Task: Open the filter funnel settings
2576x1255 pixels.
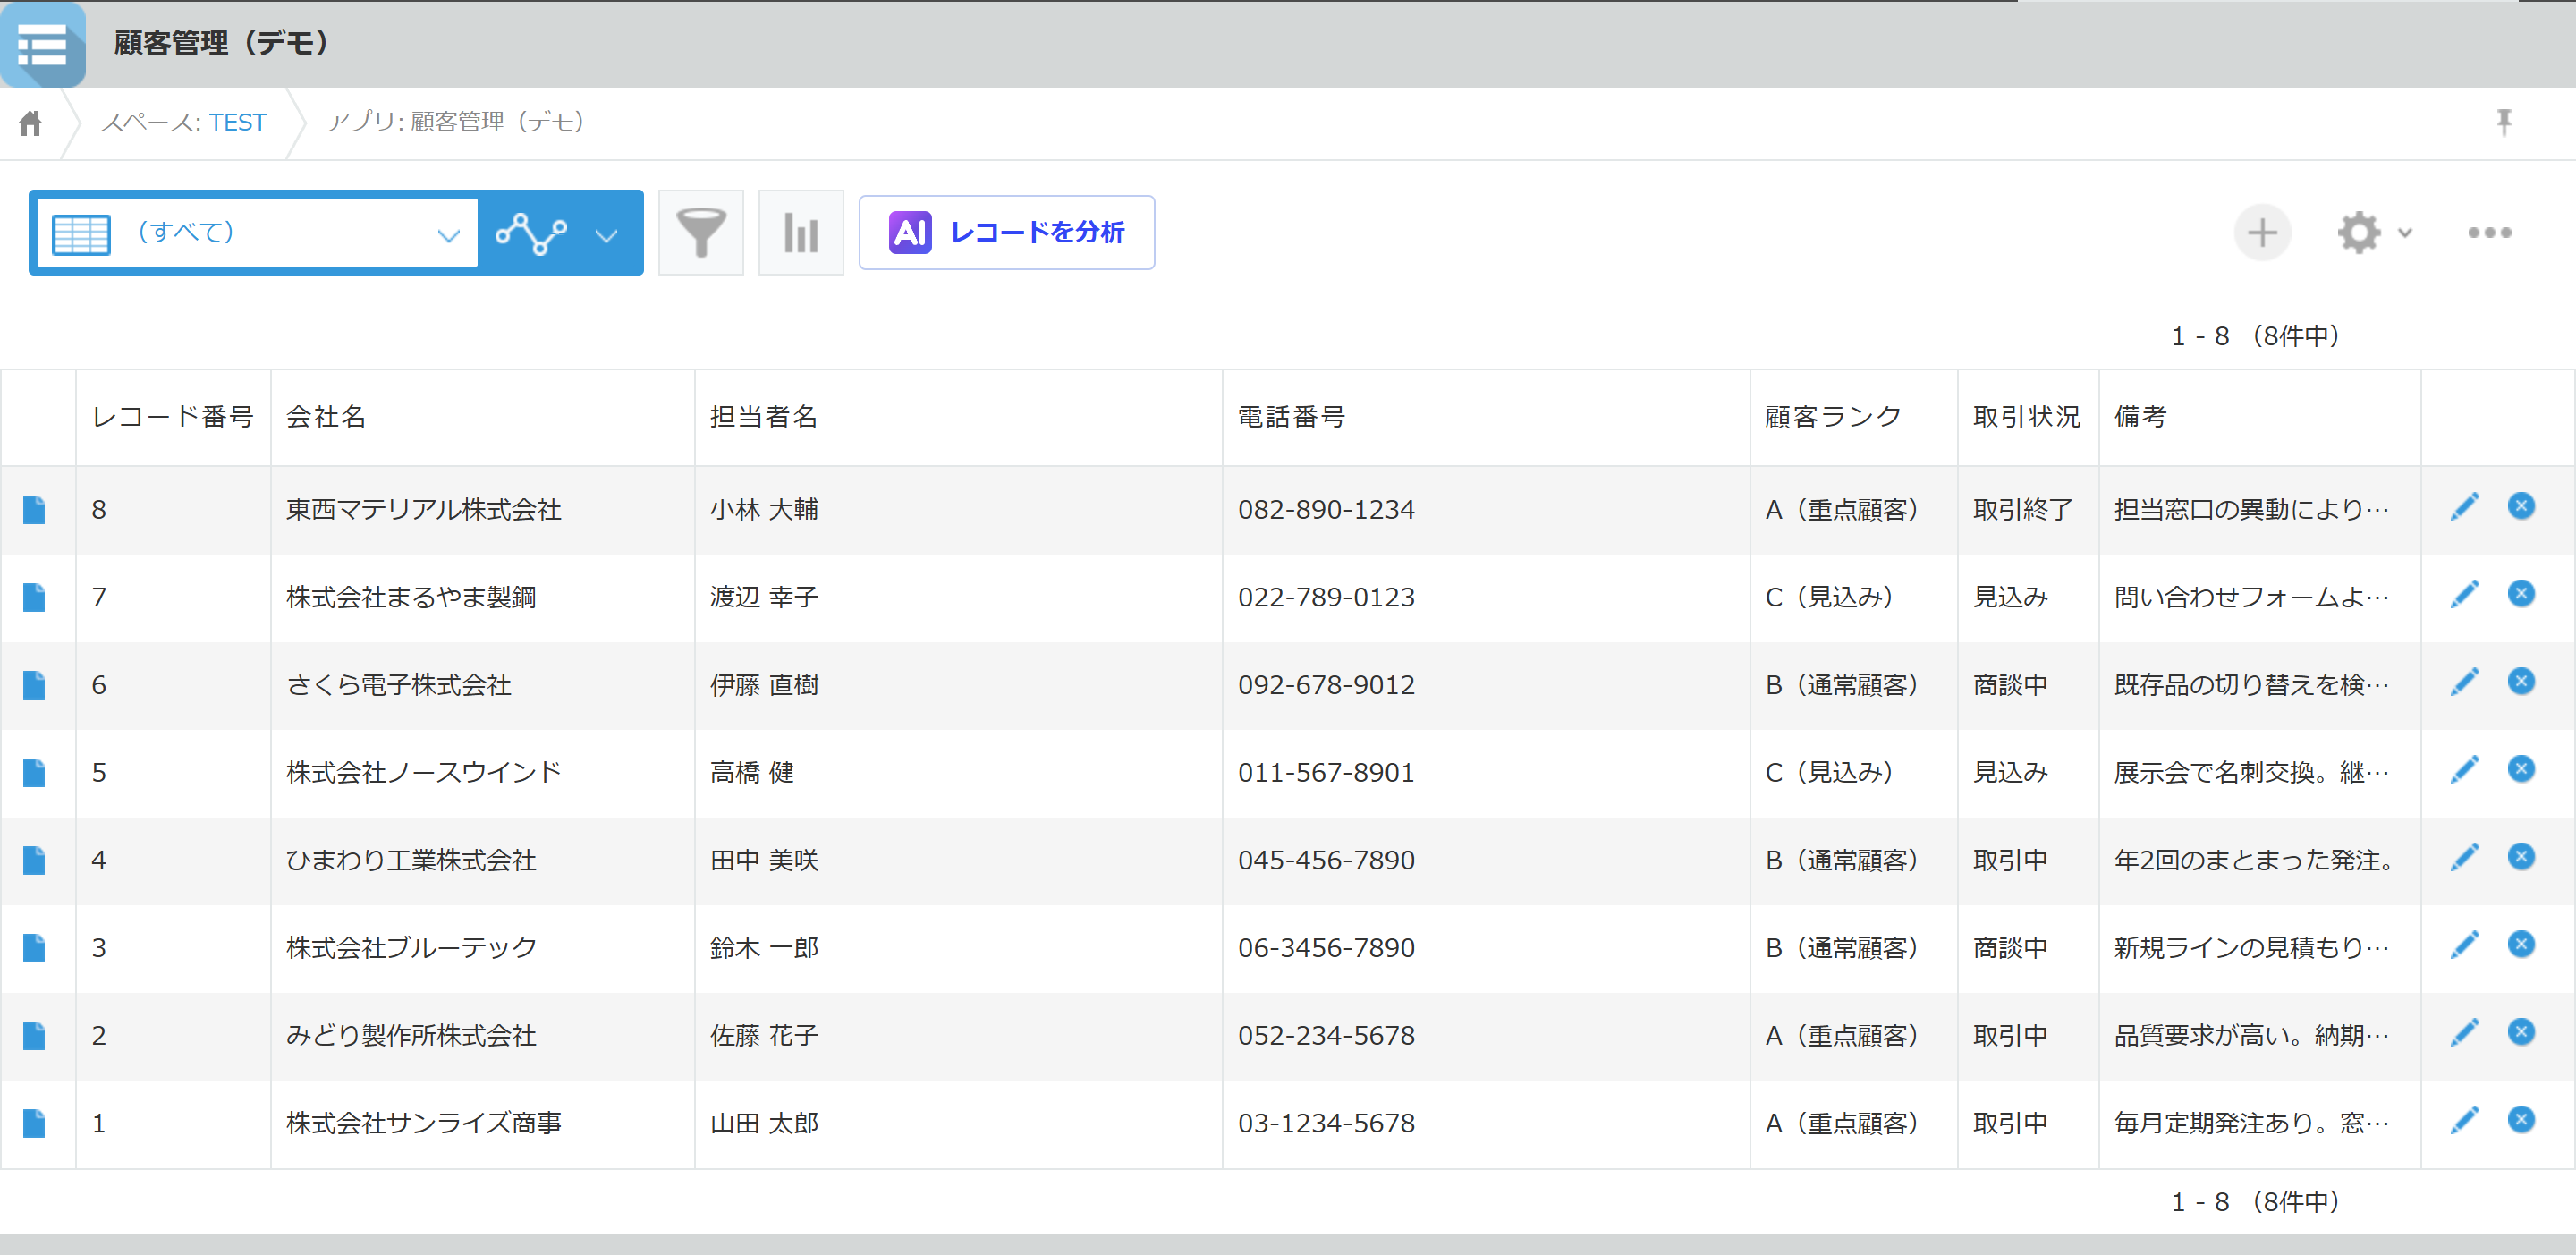Action: [701, 232]
